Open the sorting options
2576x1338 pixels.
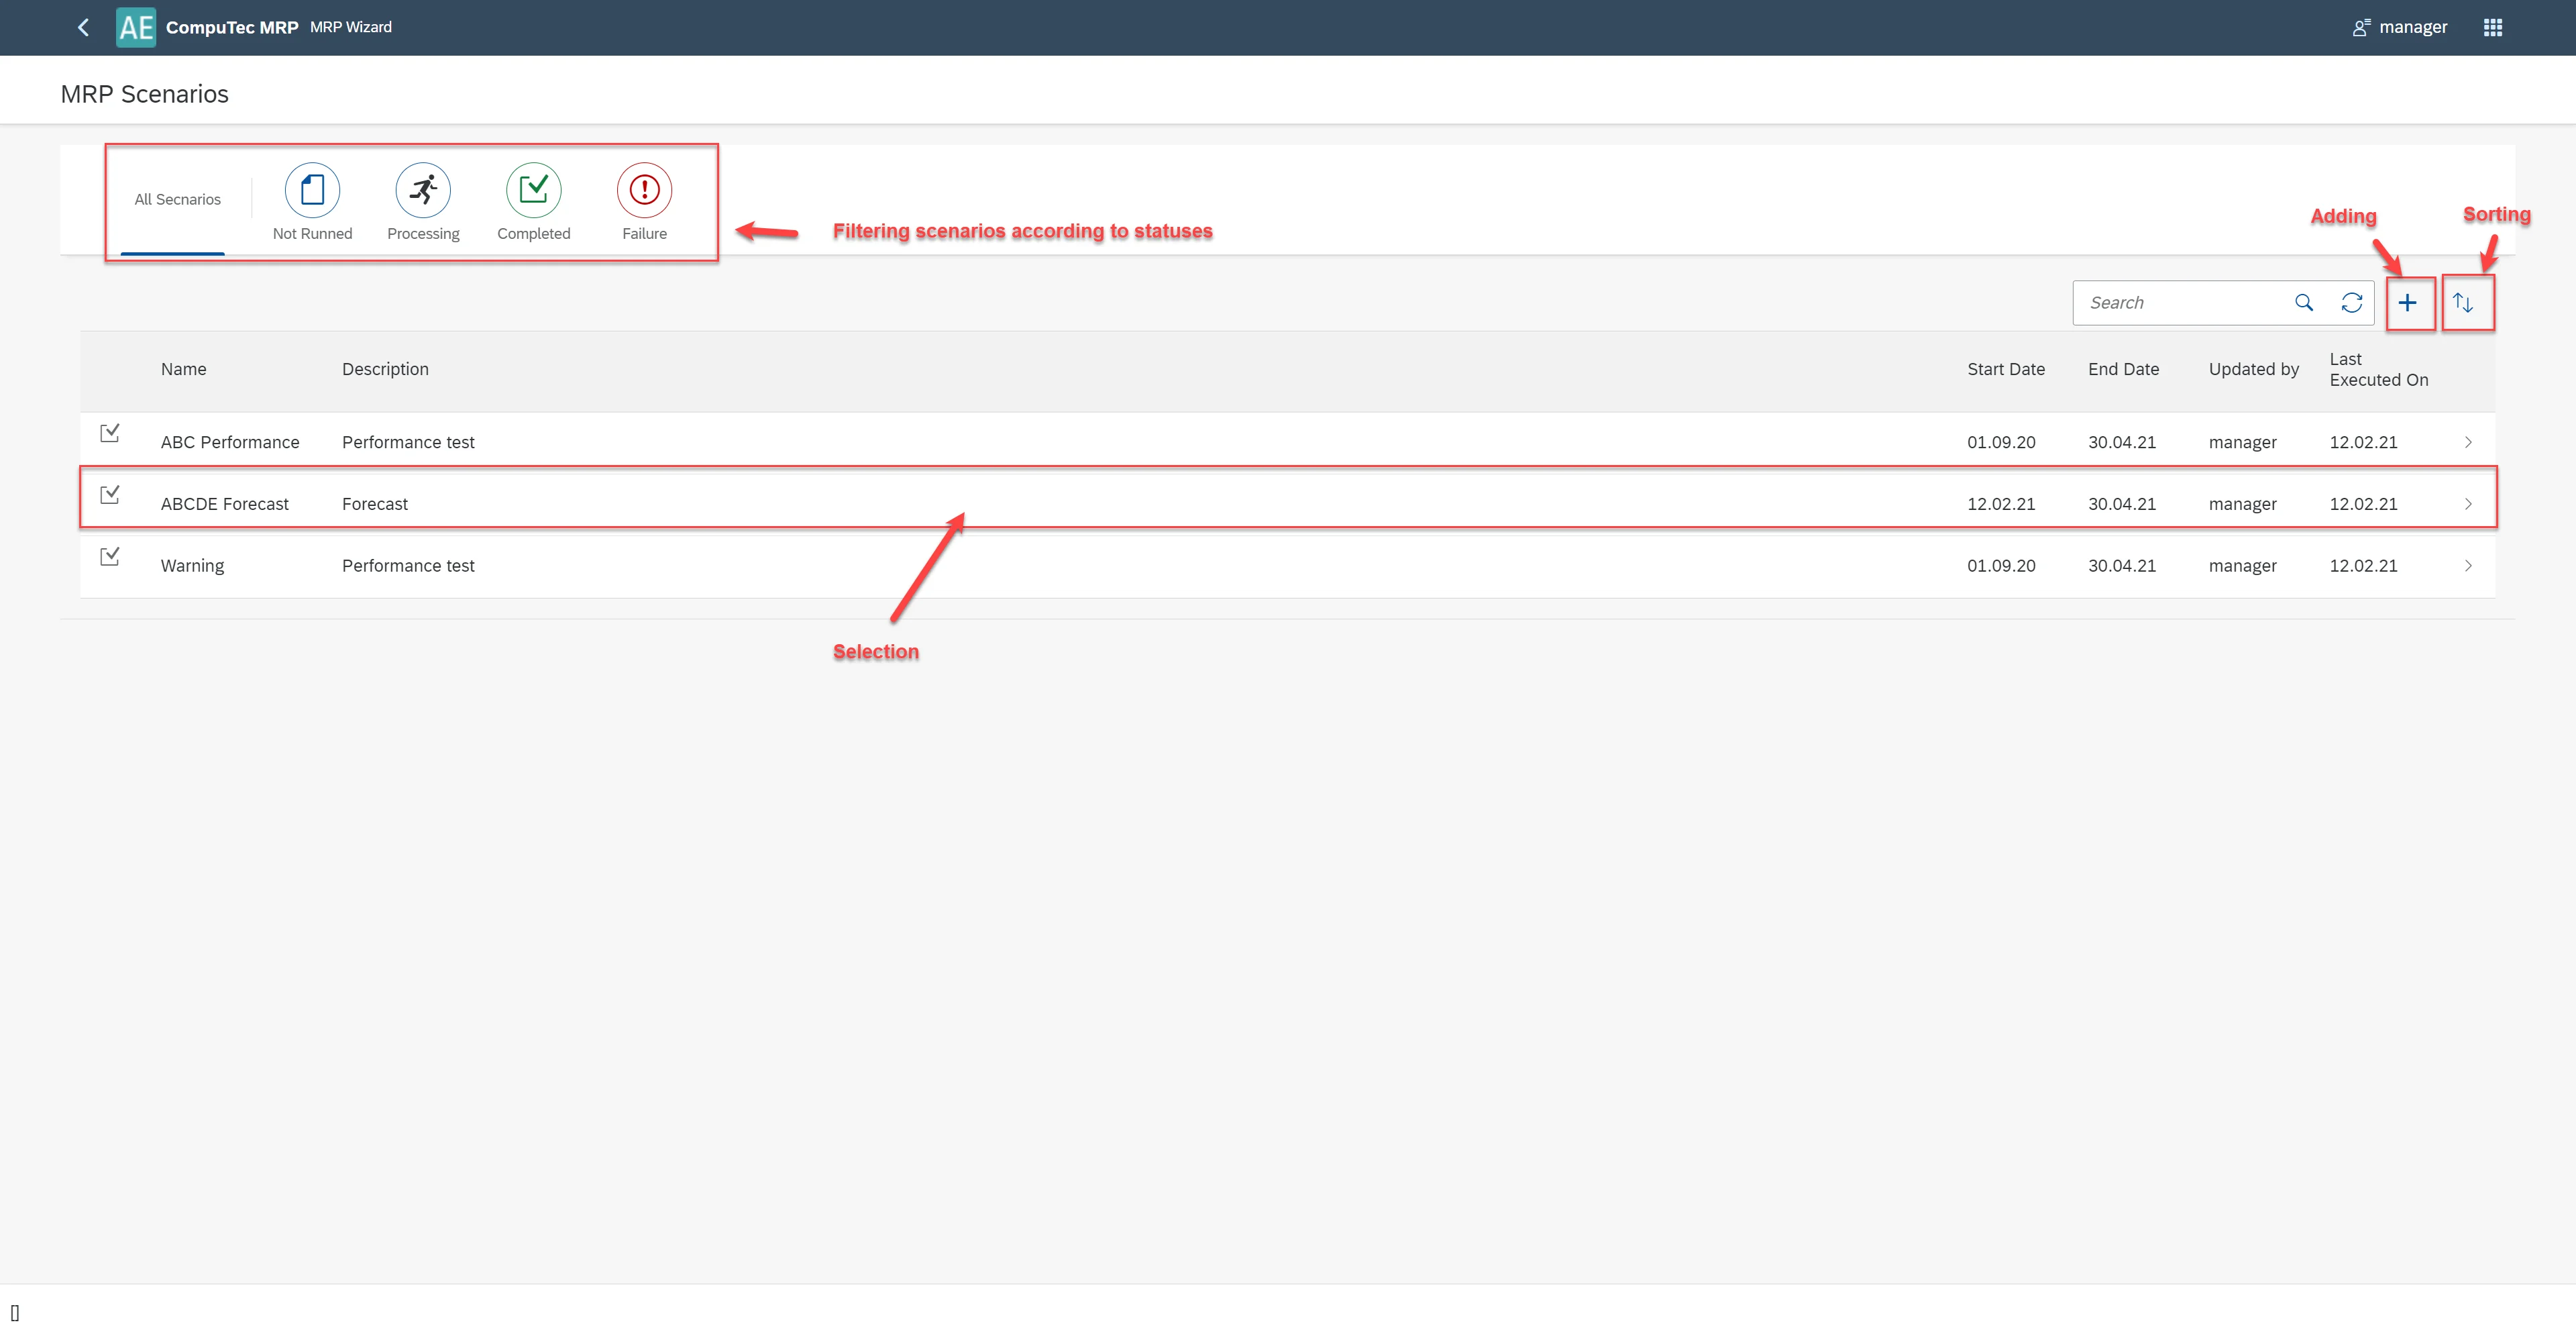coord(2464,303)
